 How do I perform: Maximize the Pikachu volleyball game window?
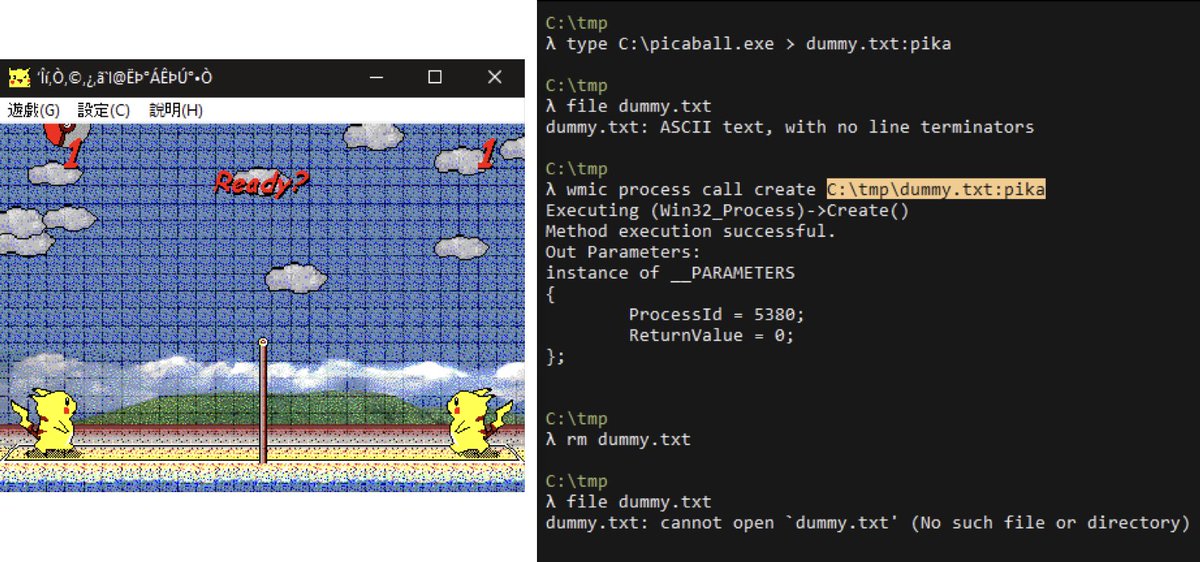tap(435, 77)
